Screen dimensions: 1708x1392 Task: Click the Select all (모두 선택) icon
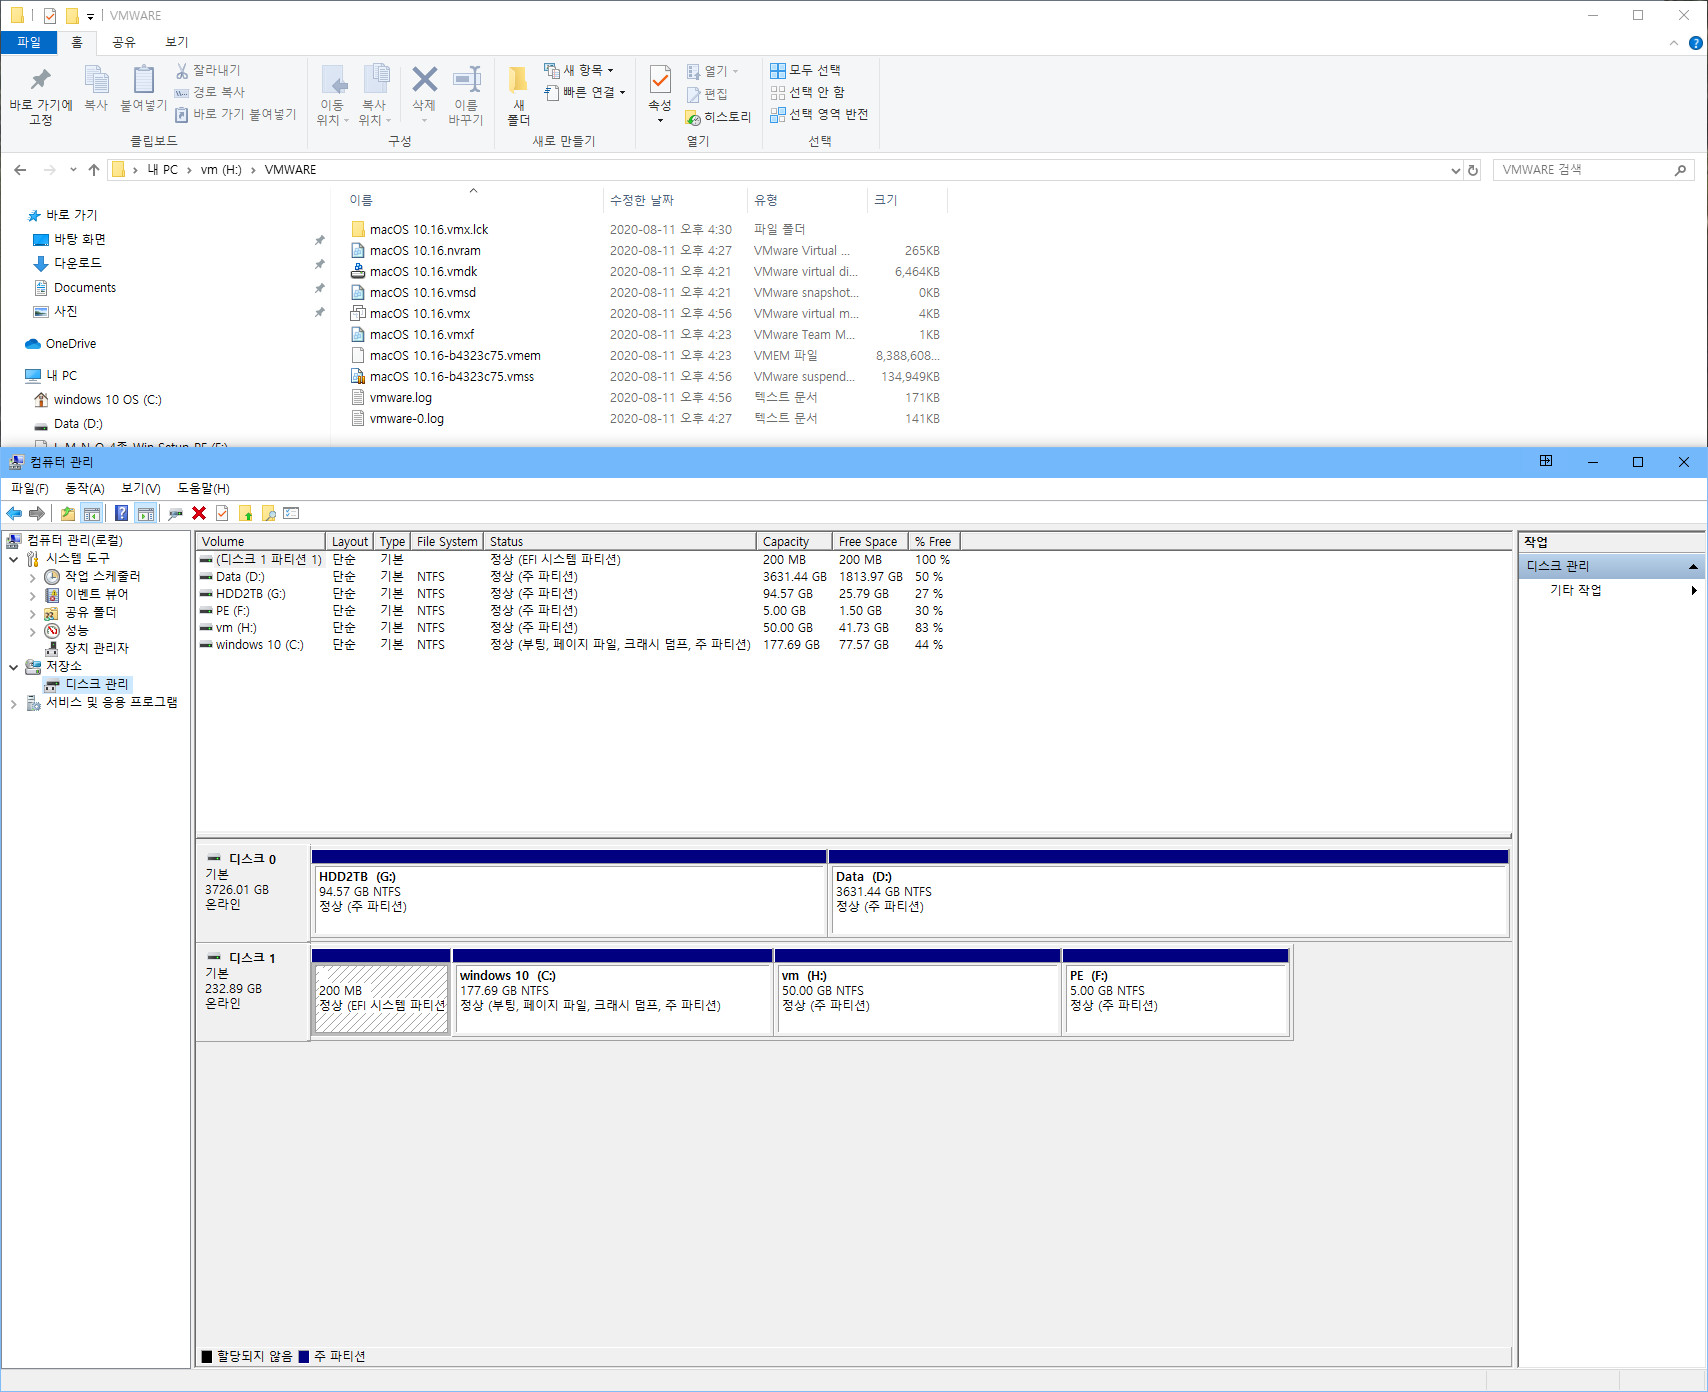(777, 71)
